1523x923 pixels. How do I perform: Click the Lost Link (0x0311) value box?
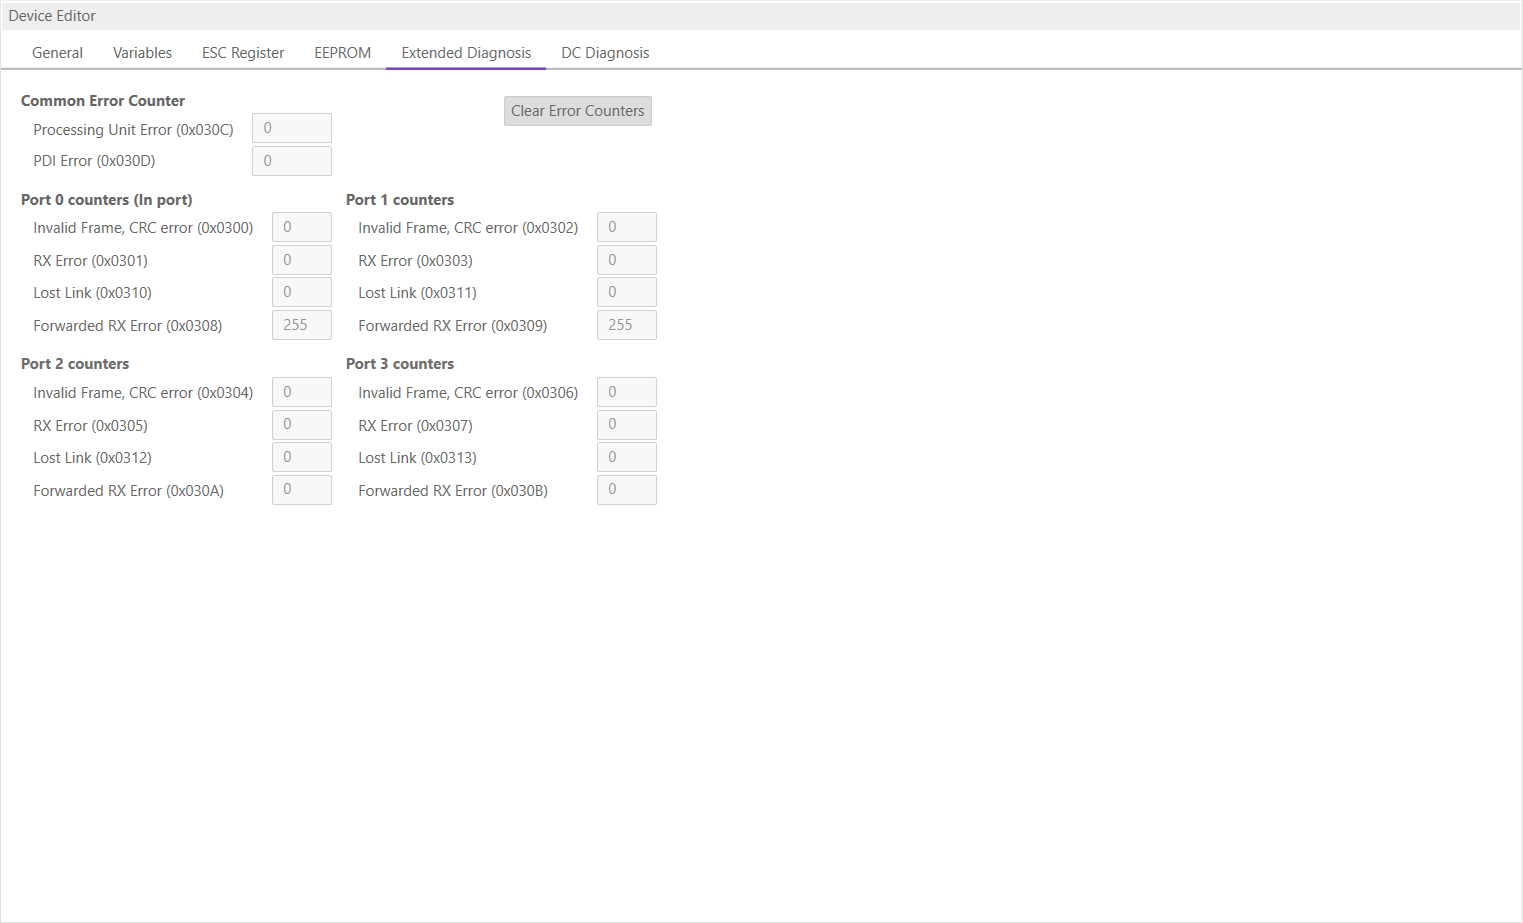point(626,292)
